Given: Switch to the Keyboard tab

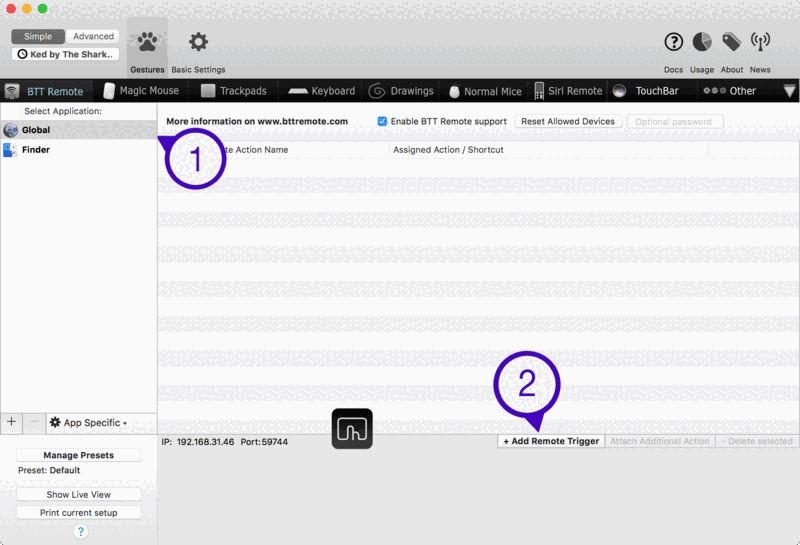Looking at the screenshot, I should [x=321, y=91].
